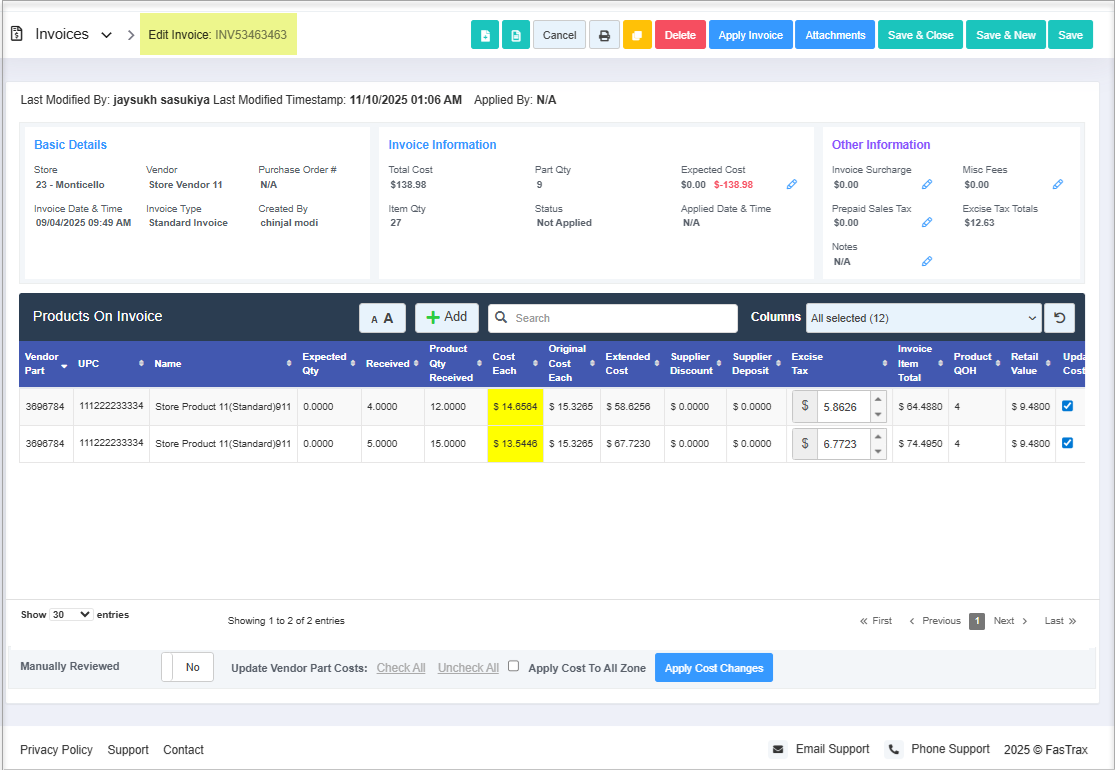Toggle the Manually Reviewed switch
Screen dimensions: 1117x772
click(187, 667)
